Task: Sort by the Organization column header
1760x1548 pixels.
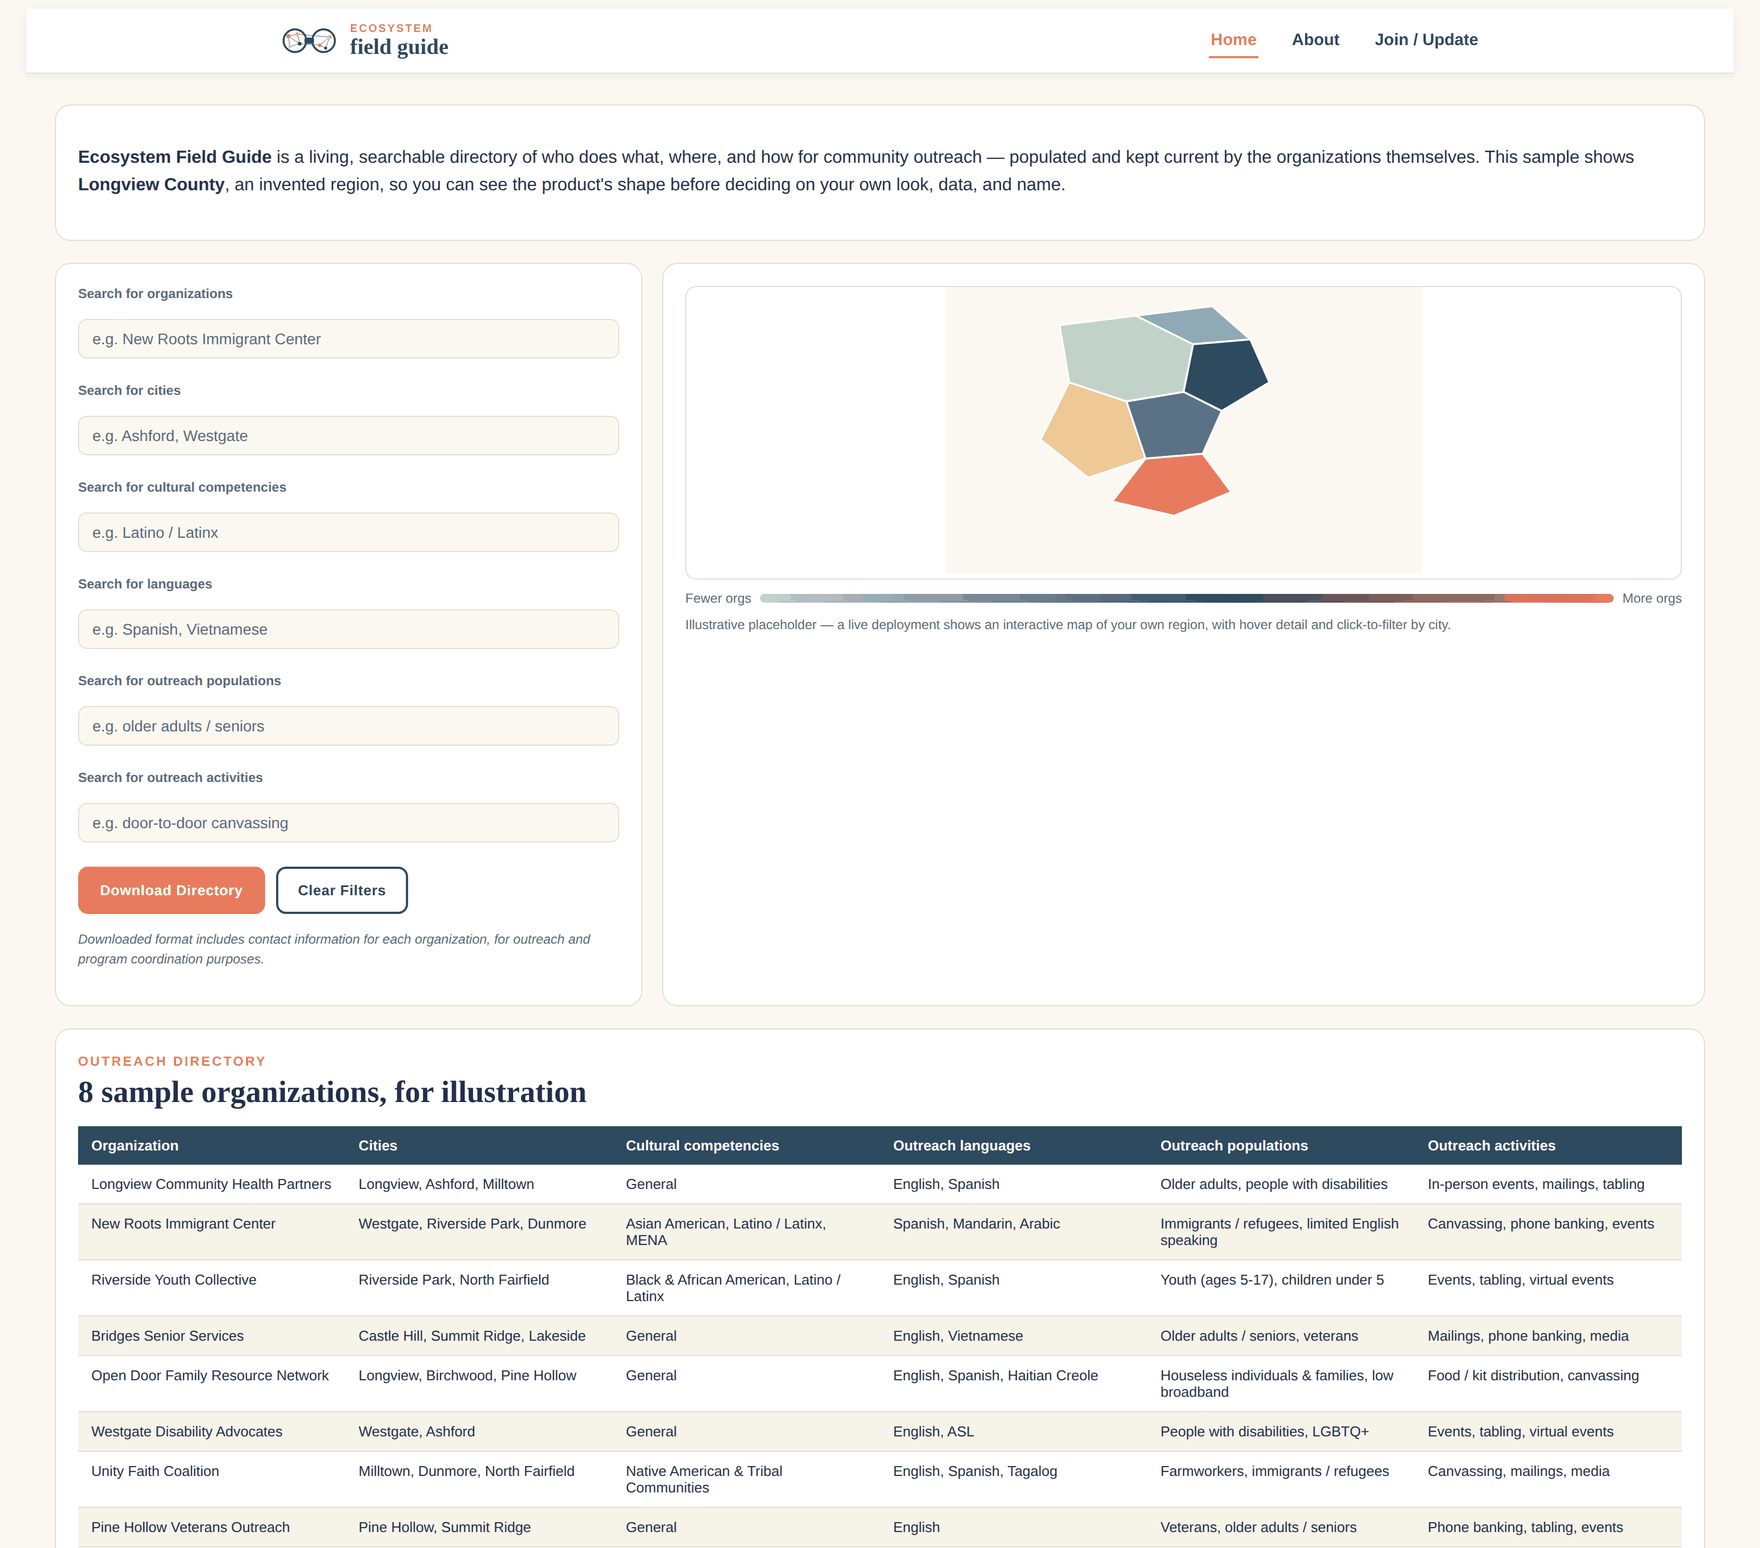Action: point(135,1146)
